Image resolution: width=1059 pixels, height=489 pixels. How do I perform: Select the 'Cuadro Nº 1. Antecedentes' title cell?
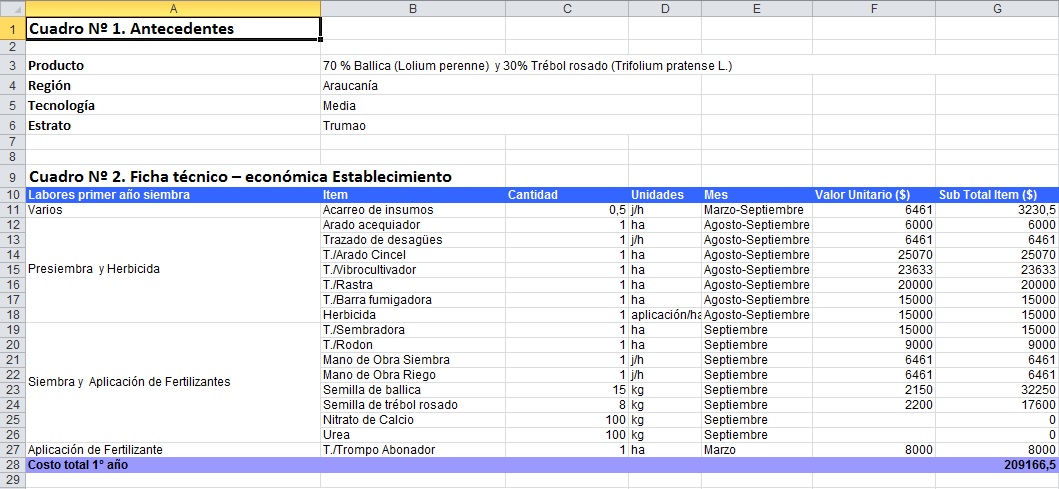click(x=172, y=29)
